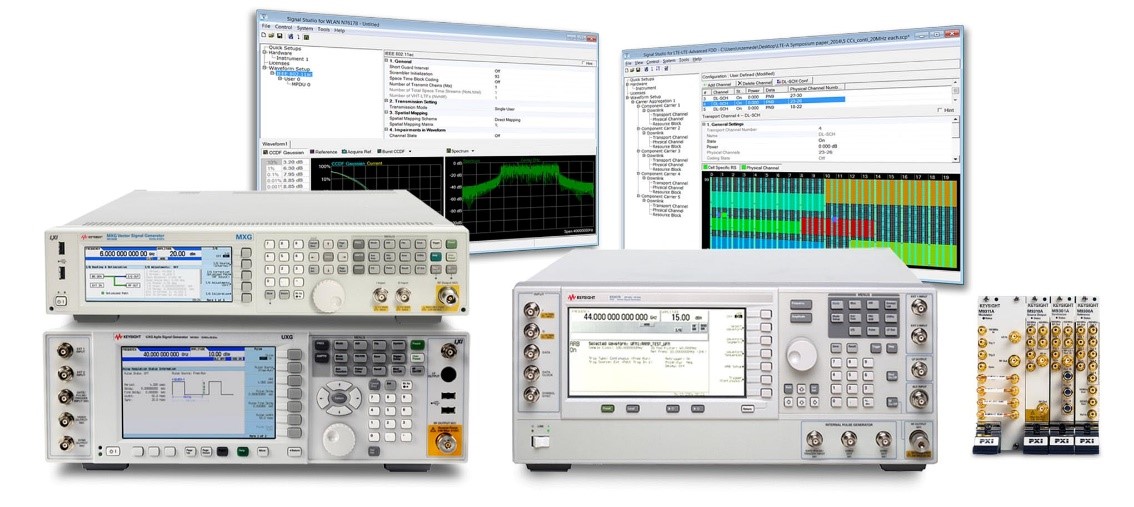Collapse the Waveform Setup tree node in WLAN window

pyautogui.click(x=265, y=68)
